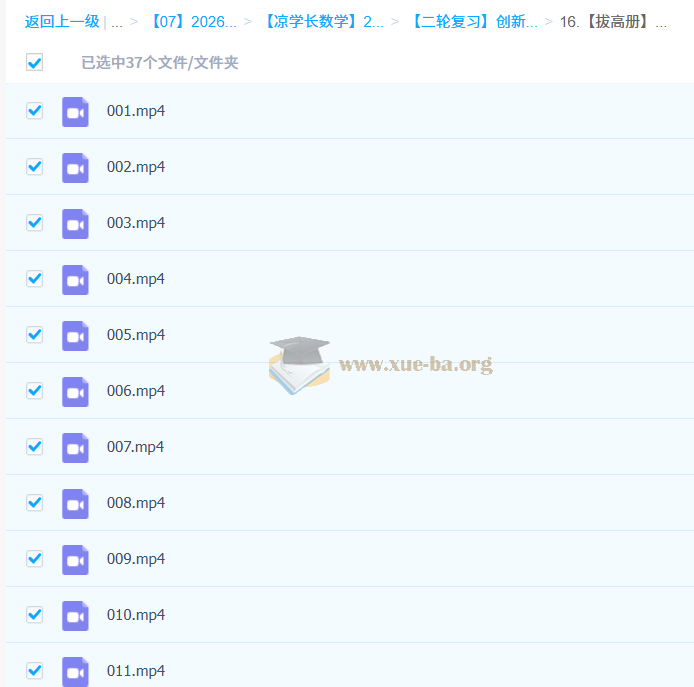
Task: Click the video icon for 010.mp4
Action: 75,615
